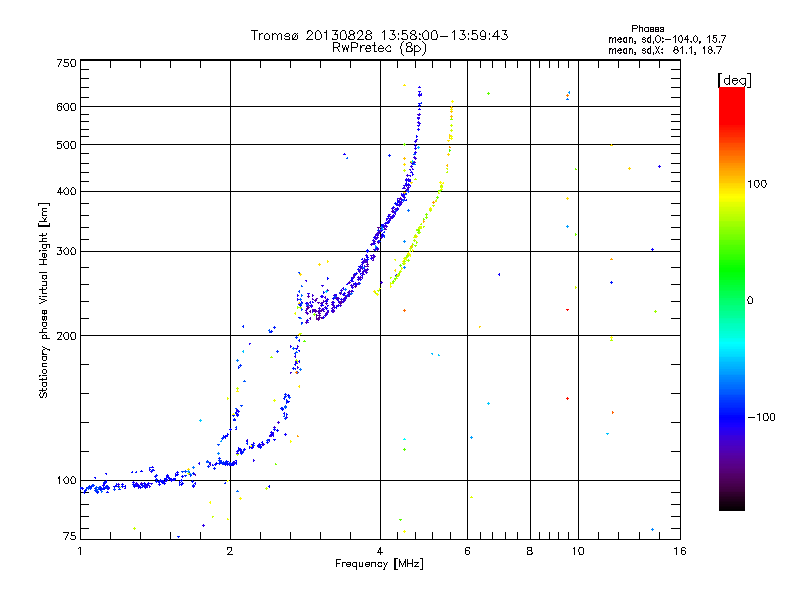The image size is (800, 600).
Task: Click the 'Phases' heading at top right
Action: click(x=647, y=29)
